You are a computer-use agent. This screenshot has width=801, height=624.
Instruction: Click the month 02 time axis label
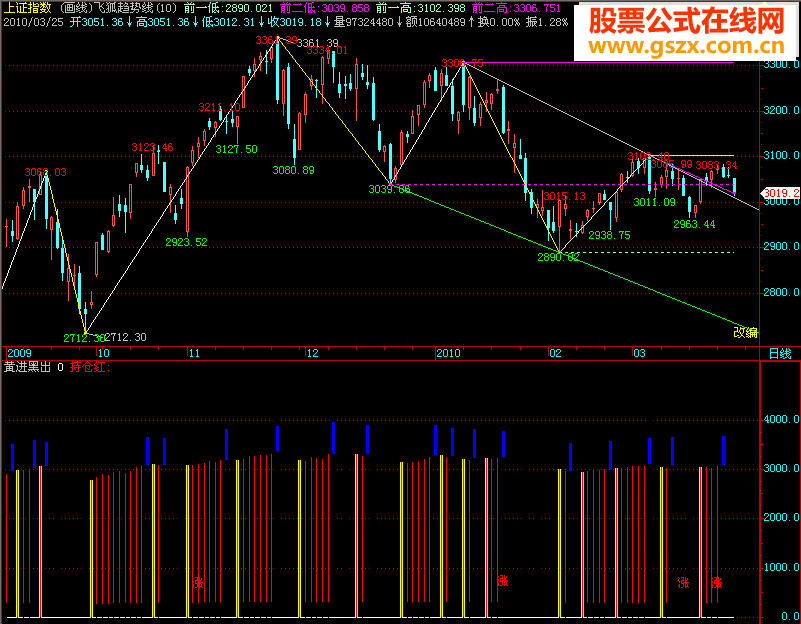pos(555,353)
